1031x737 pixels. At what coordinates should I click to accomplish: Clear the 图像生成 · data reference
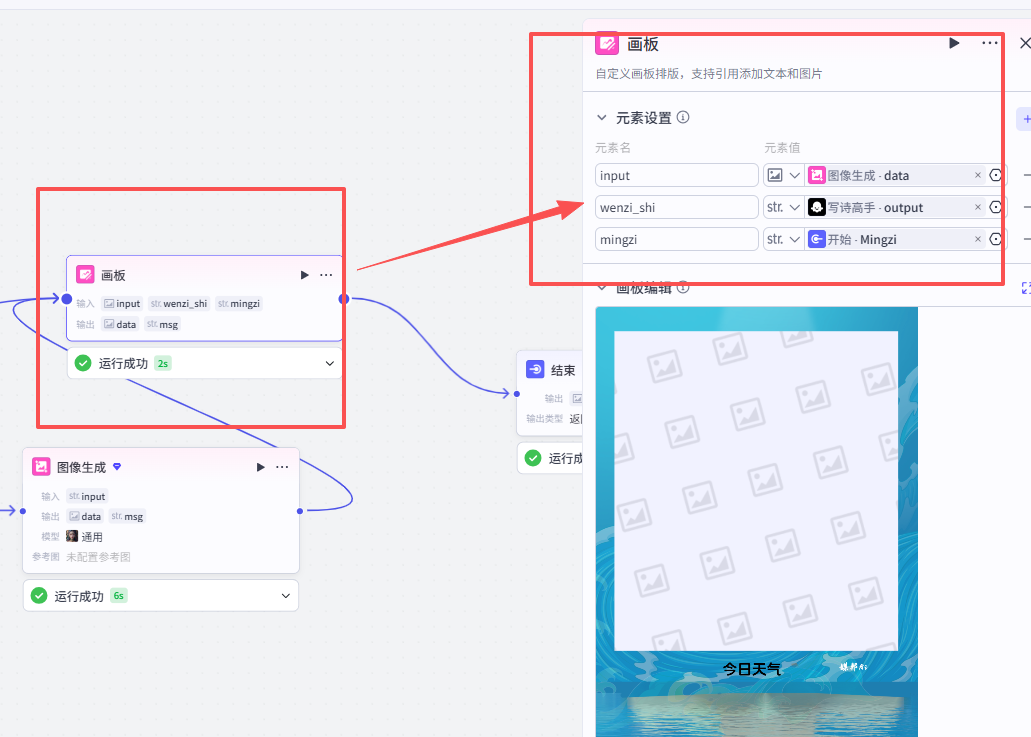978,175
